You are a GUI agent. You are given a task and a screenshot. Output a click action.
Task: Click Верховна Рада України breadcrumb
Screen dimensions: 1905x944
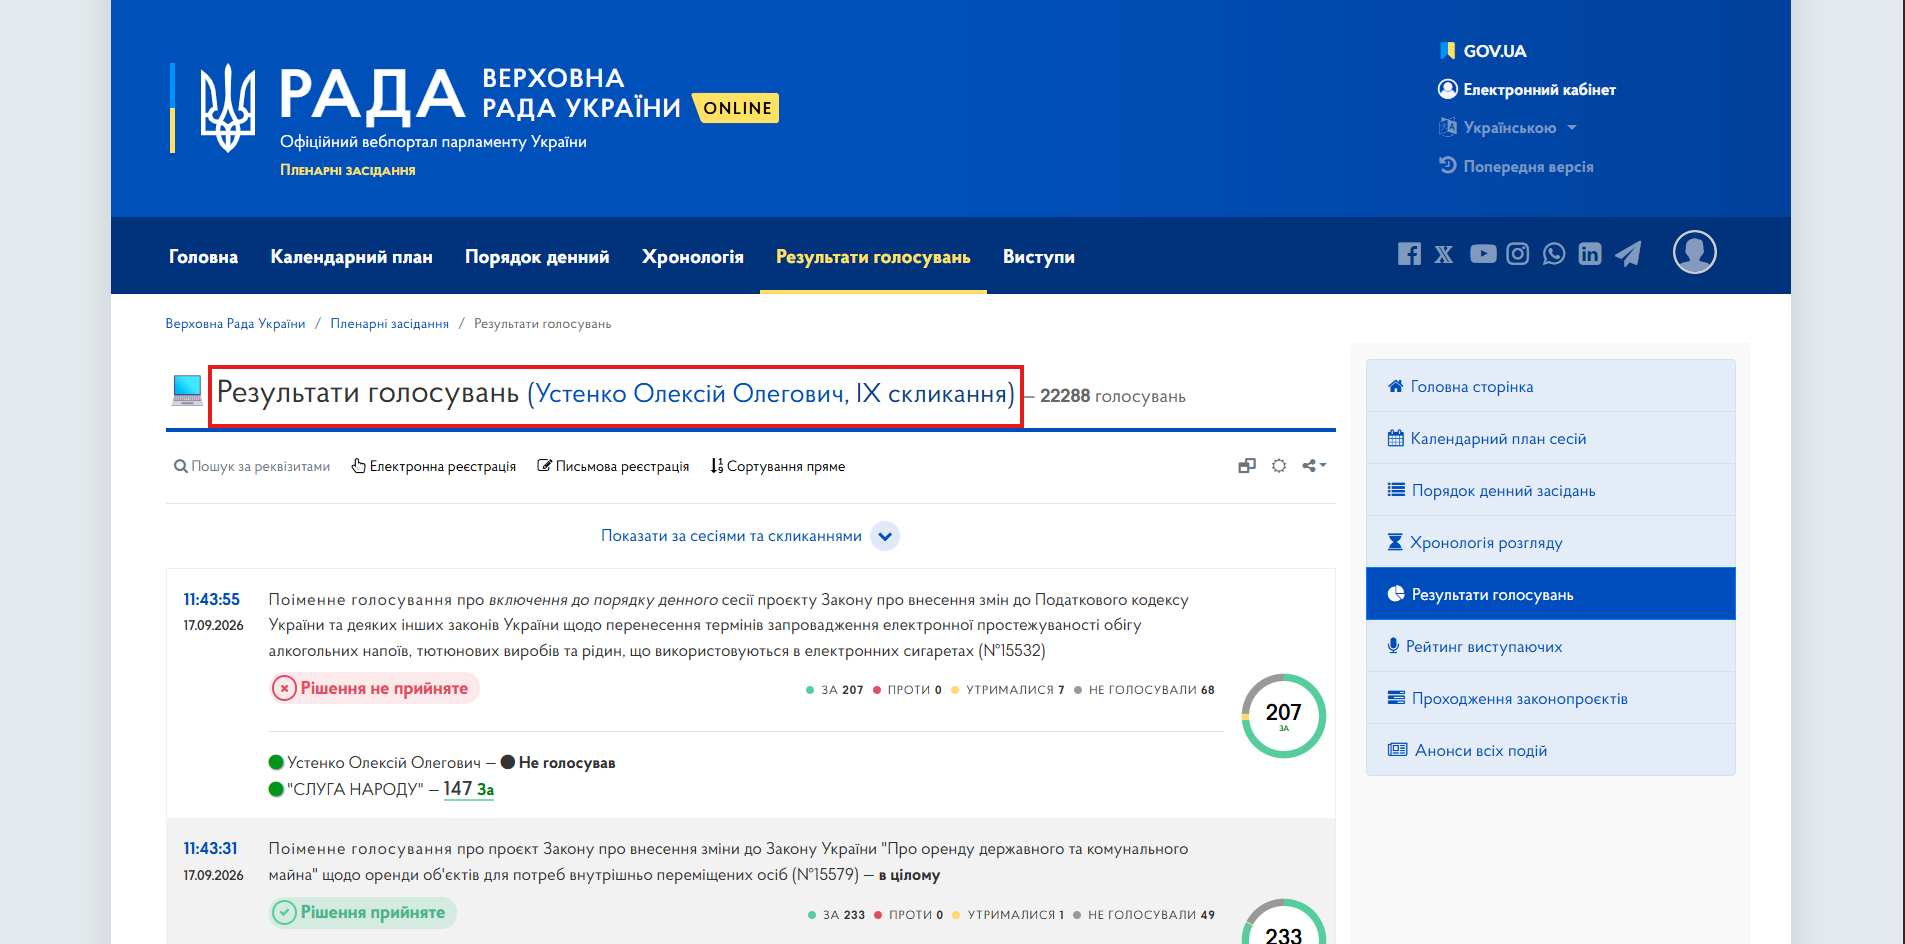coord(236,324)
